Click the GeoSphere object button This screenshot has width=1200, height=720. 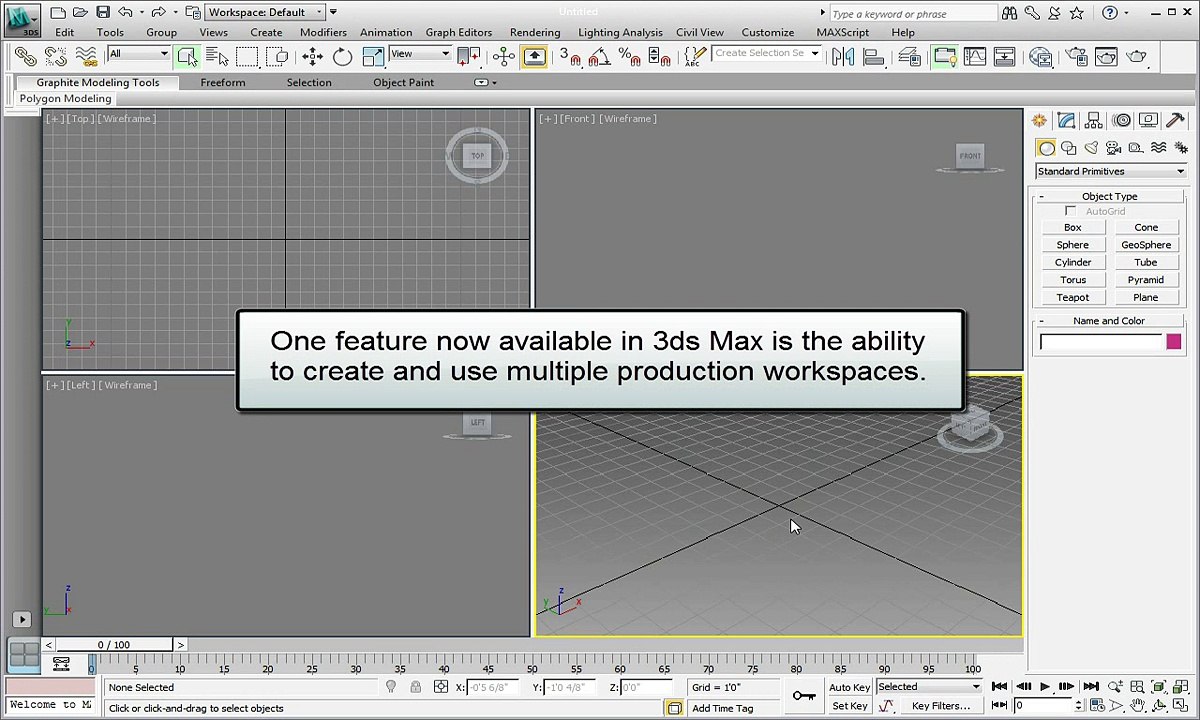coord(1146,245)
